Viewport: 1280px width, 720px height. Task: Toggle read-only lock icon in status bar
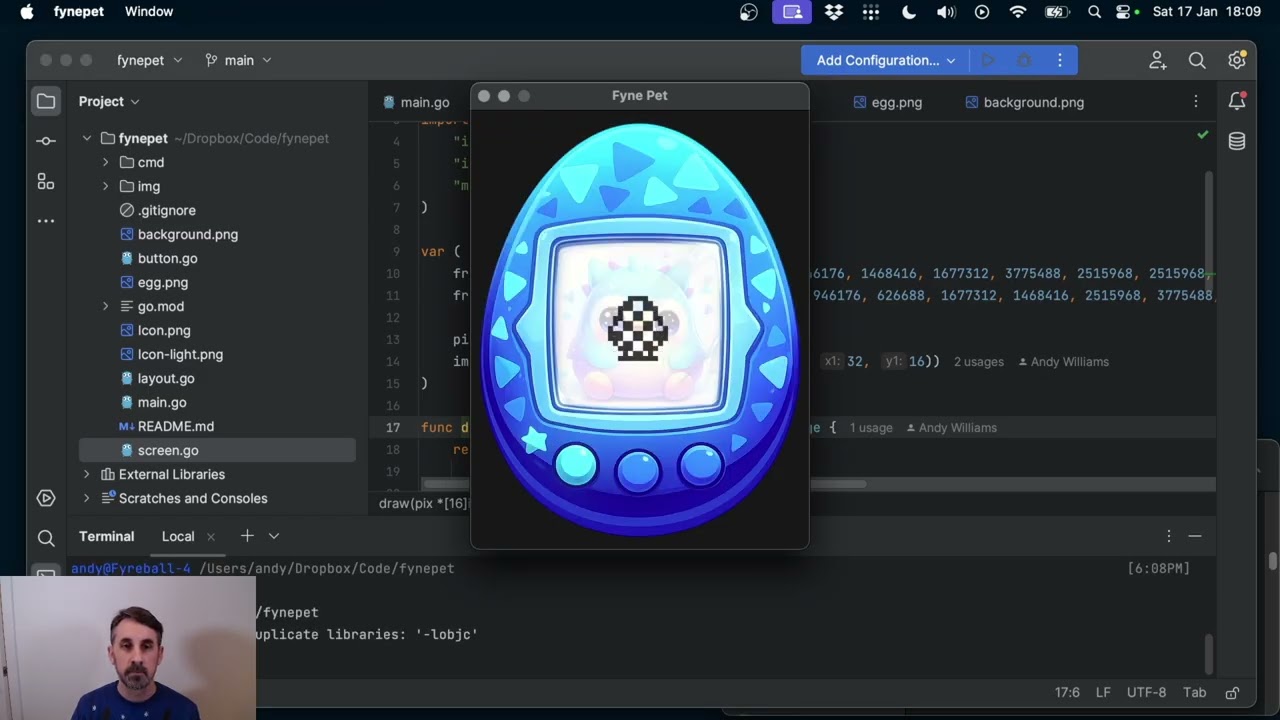(1233, 692)
